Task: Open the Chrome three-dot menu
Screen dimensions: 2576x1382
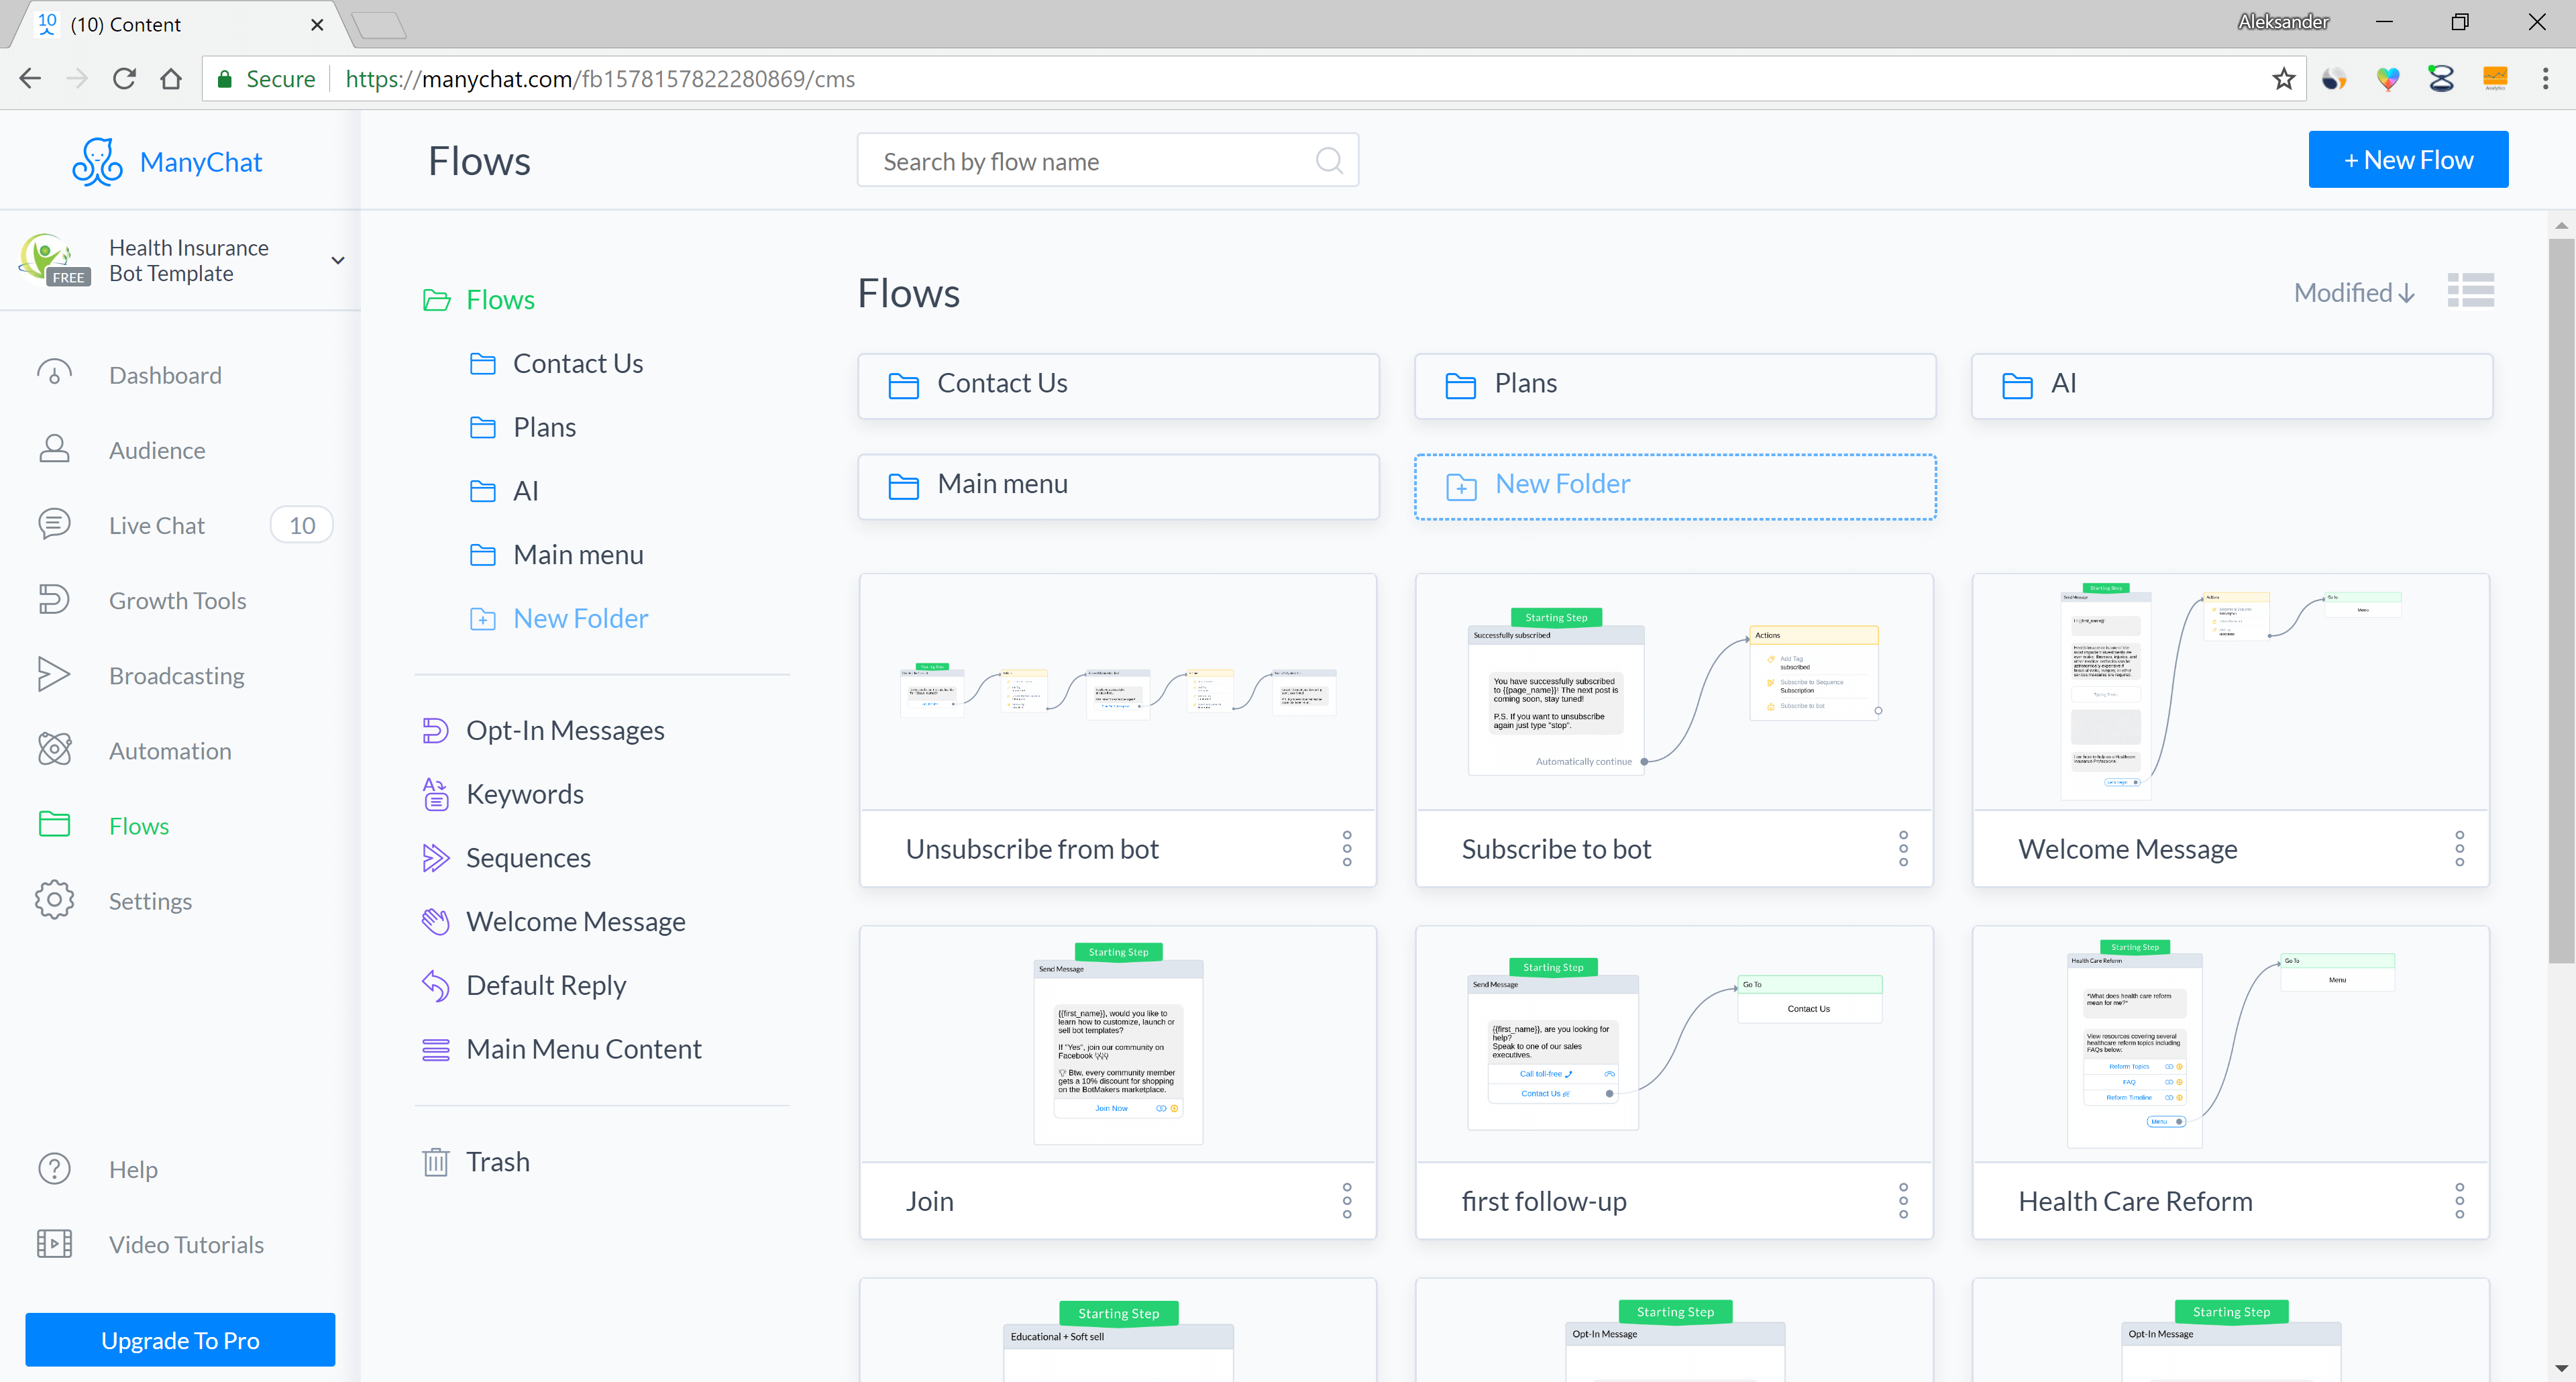Action: click(x=2545, y=78)
